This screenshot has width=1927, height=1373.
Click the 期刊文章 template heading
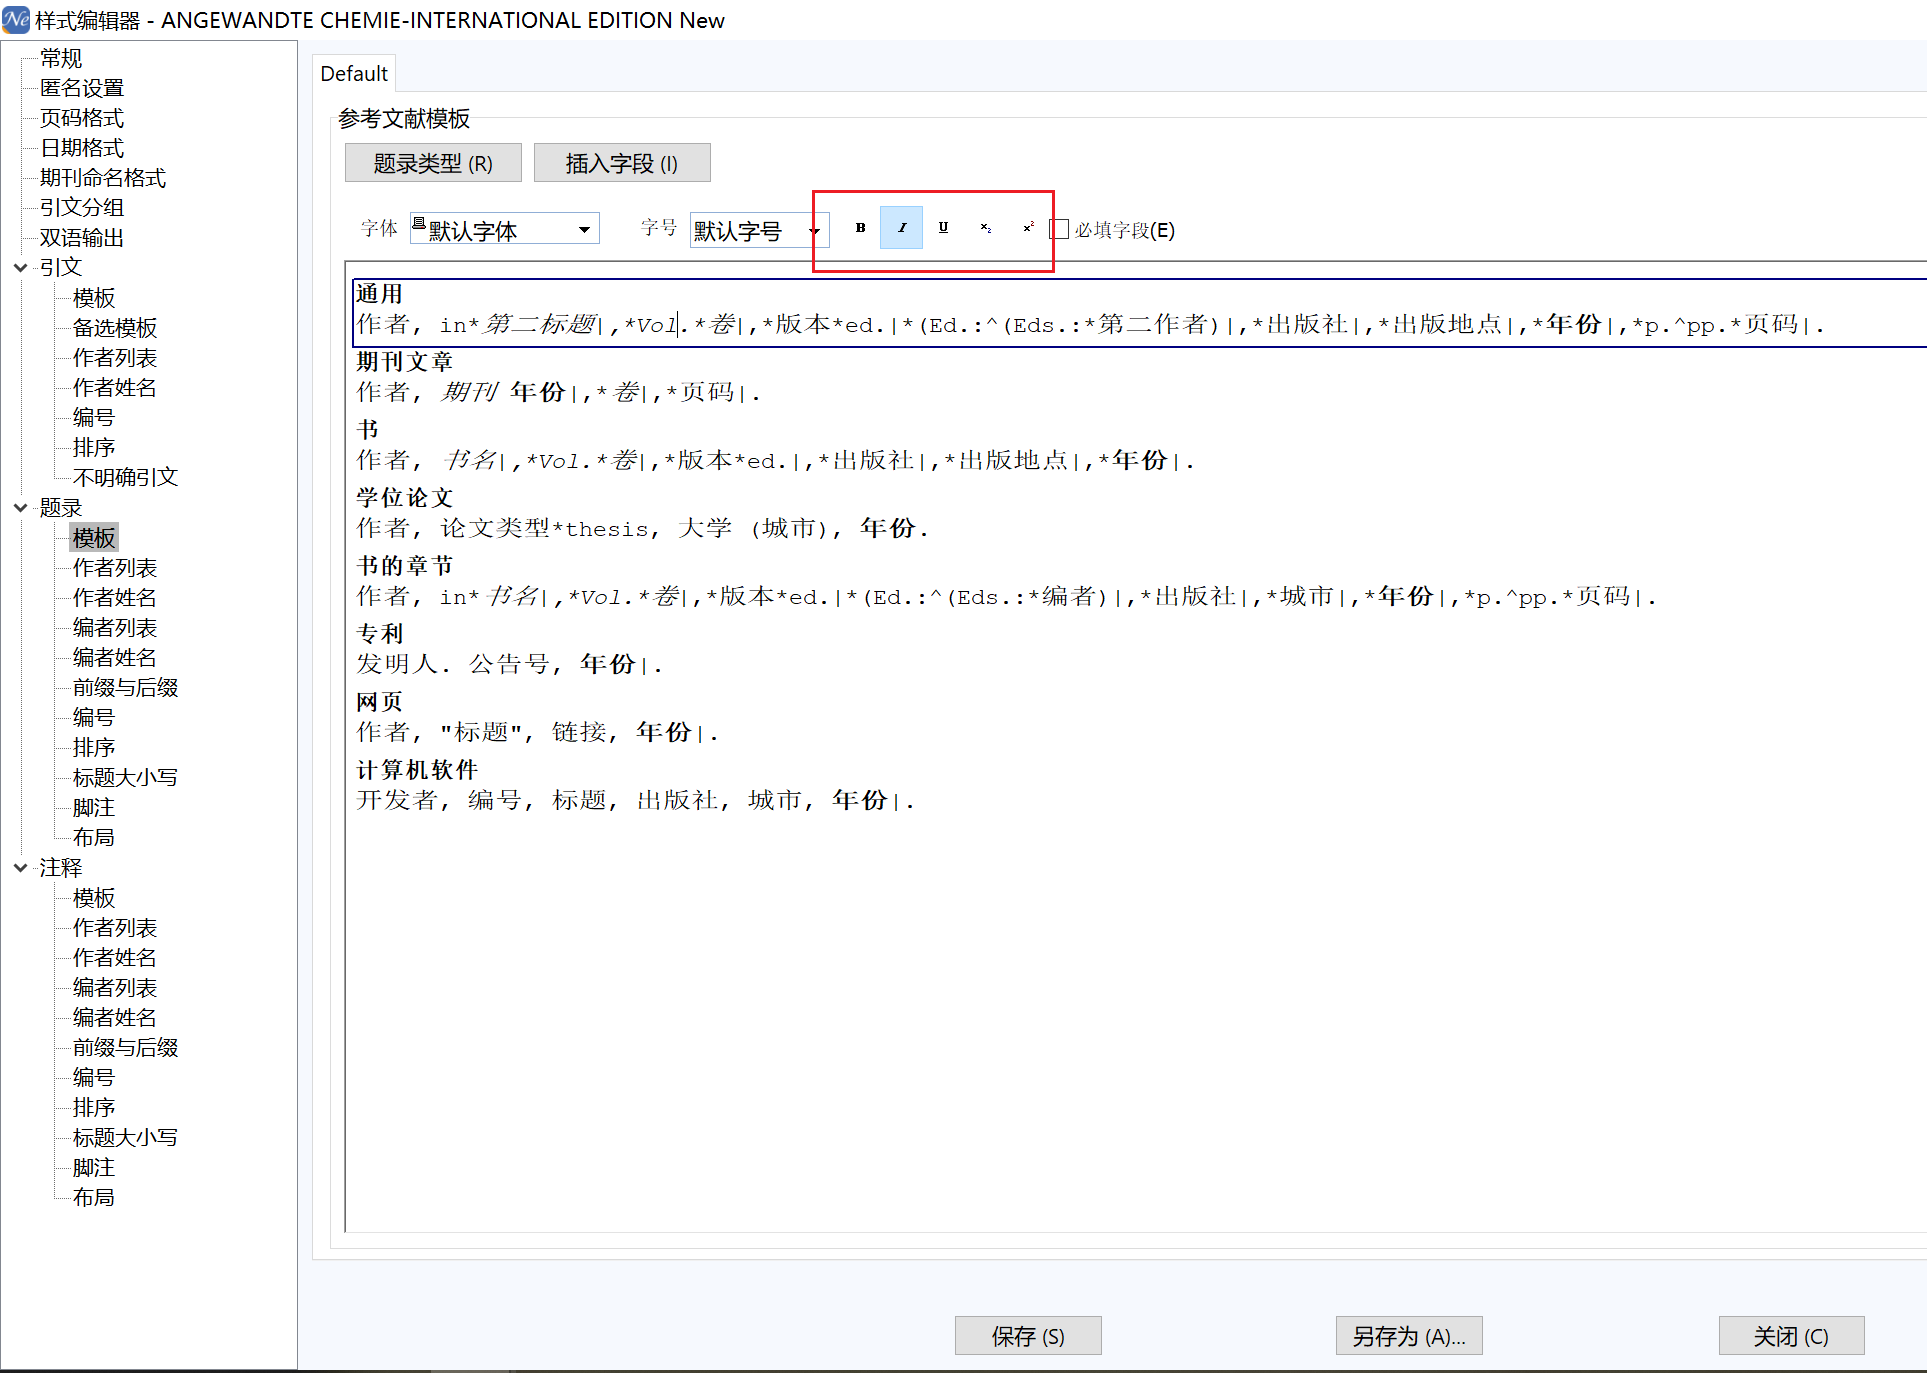(x=404, y=362)
